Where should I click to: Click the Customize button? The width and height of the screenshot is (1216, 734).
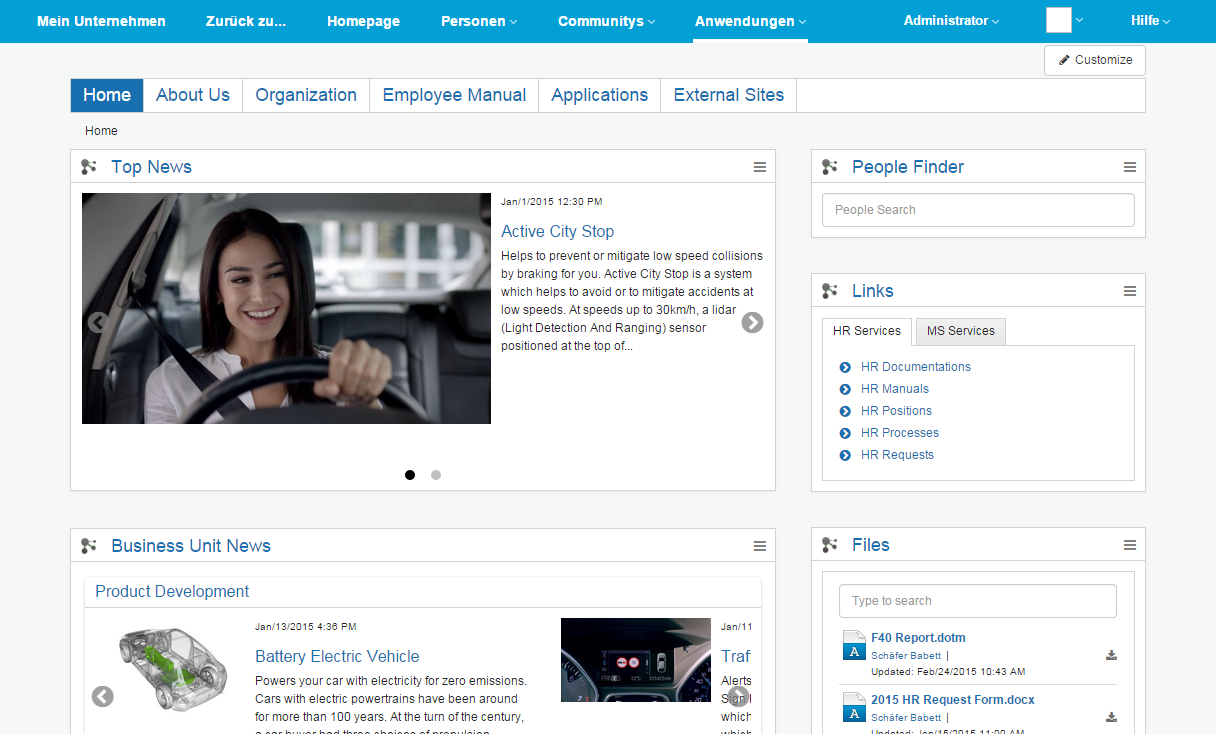click(1095, 60)
